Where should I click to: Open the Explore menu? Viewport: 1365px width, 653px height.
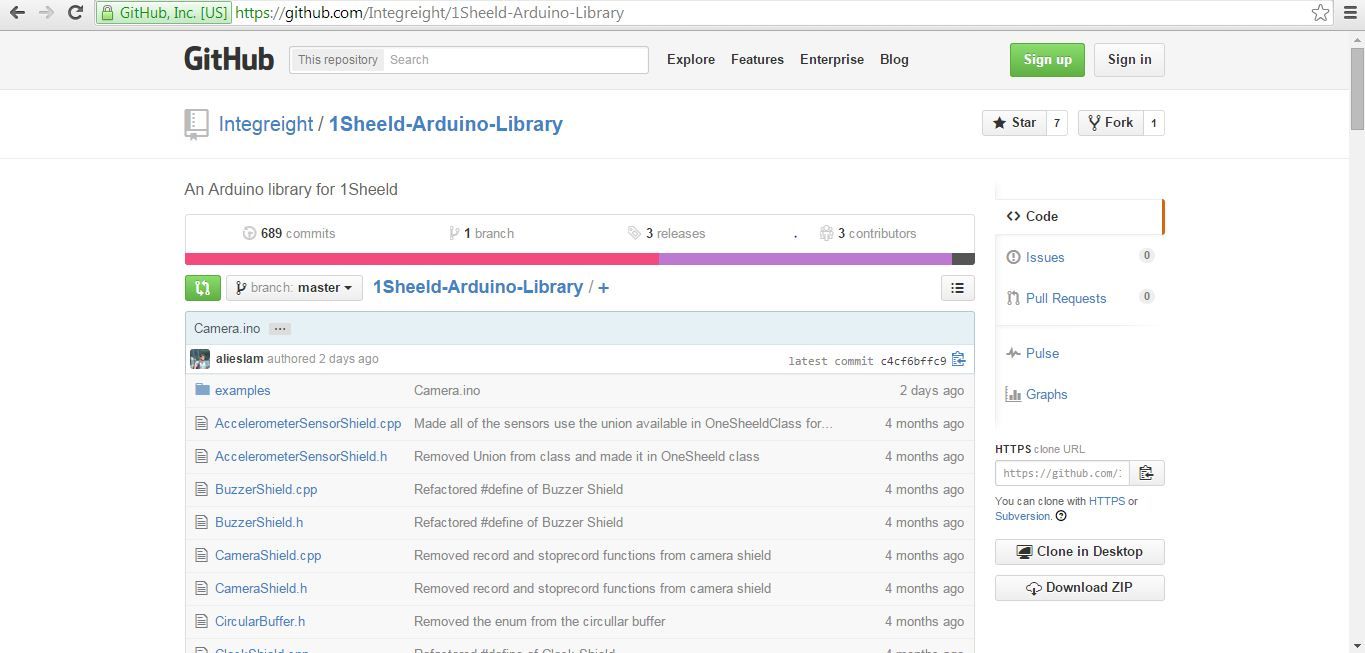point(690,59)
